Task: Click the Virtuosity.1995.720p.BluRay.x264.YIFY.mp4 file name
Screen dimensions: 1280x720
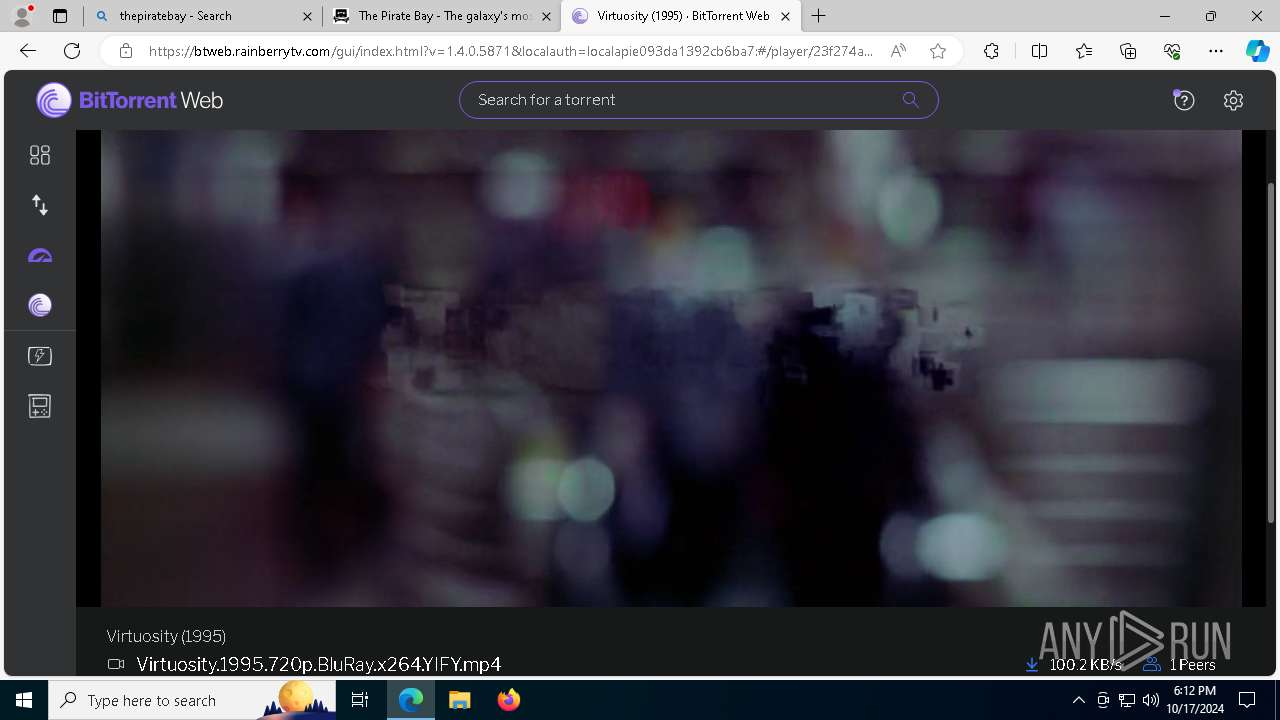Action: click(318, 664)
